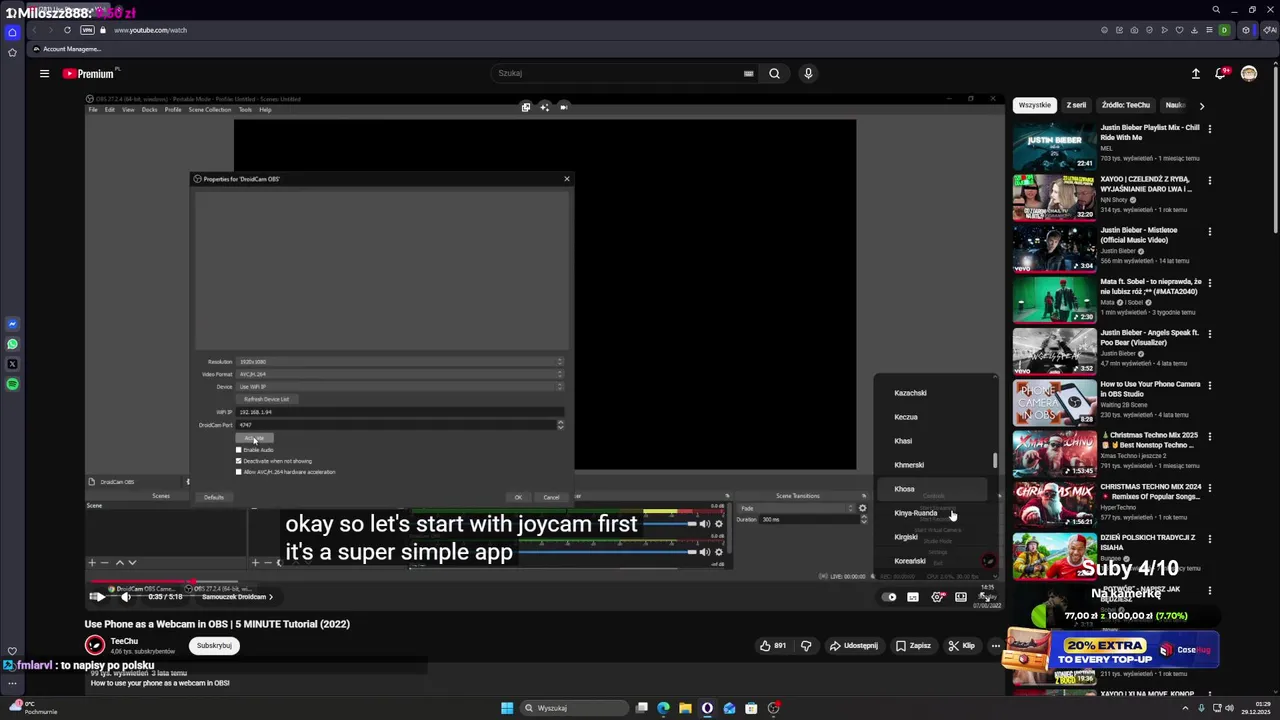Image resolution: width=1280 pixels, height=720 pixels.
Task: Open Opera sidebar heart icon
Action: pos(12,651)
